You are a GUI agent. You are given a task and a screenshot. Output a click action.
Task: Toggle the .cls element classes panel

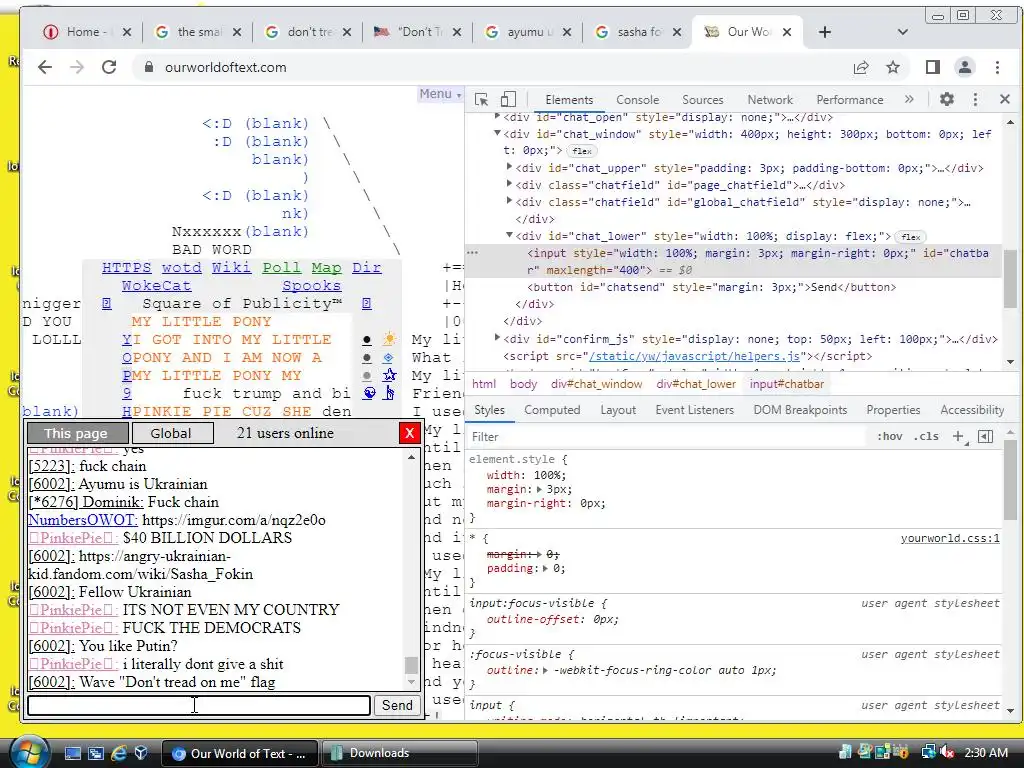[925, 436]
